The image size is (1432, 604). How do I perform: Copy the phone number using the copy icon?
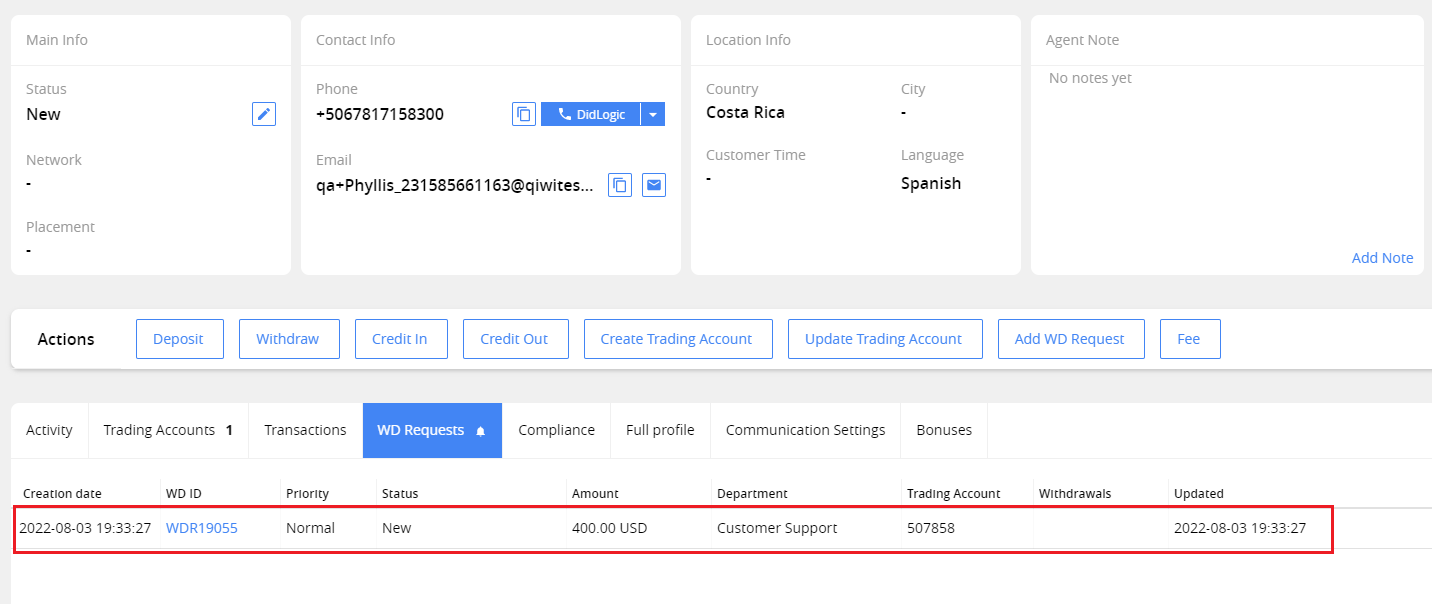(x=523, y=113)
